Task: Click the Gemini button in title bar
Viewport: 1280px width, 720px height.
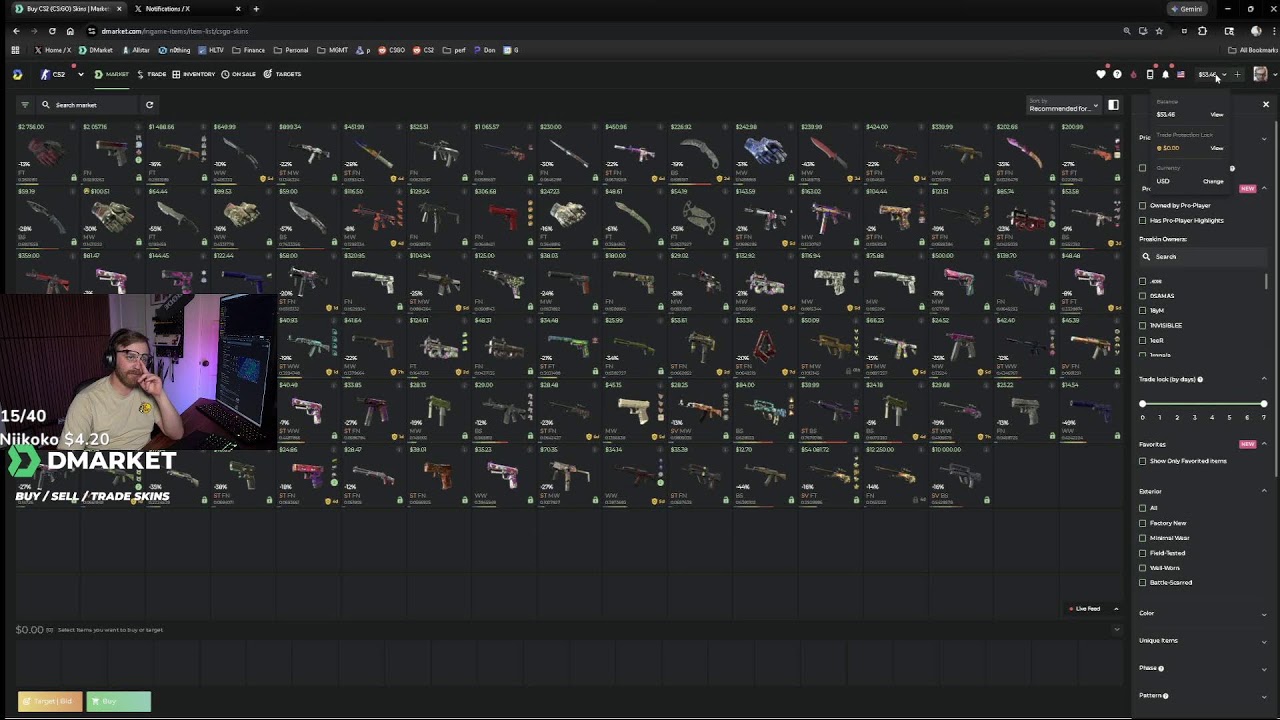Action: coord(1187,9)
